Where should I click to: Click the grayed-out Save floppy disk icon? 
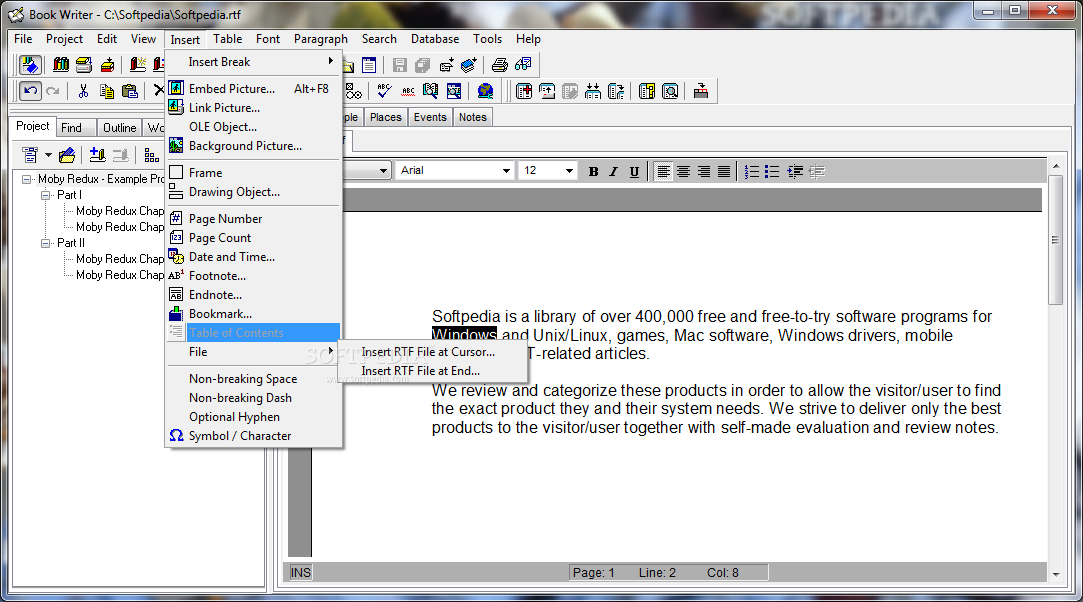click(x=399, y=65)
